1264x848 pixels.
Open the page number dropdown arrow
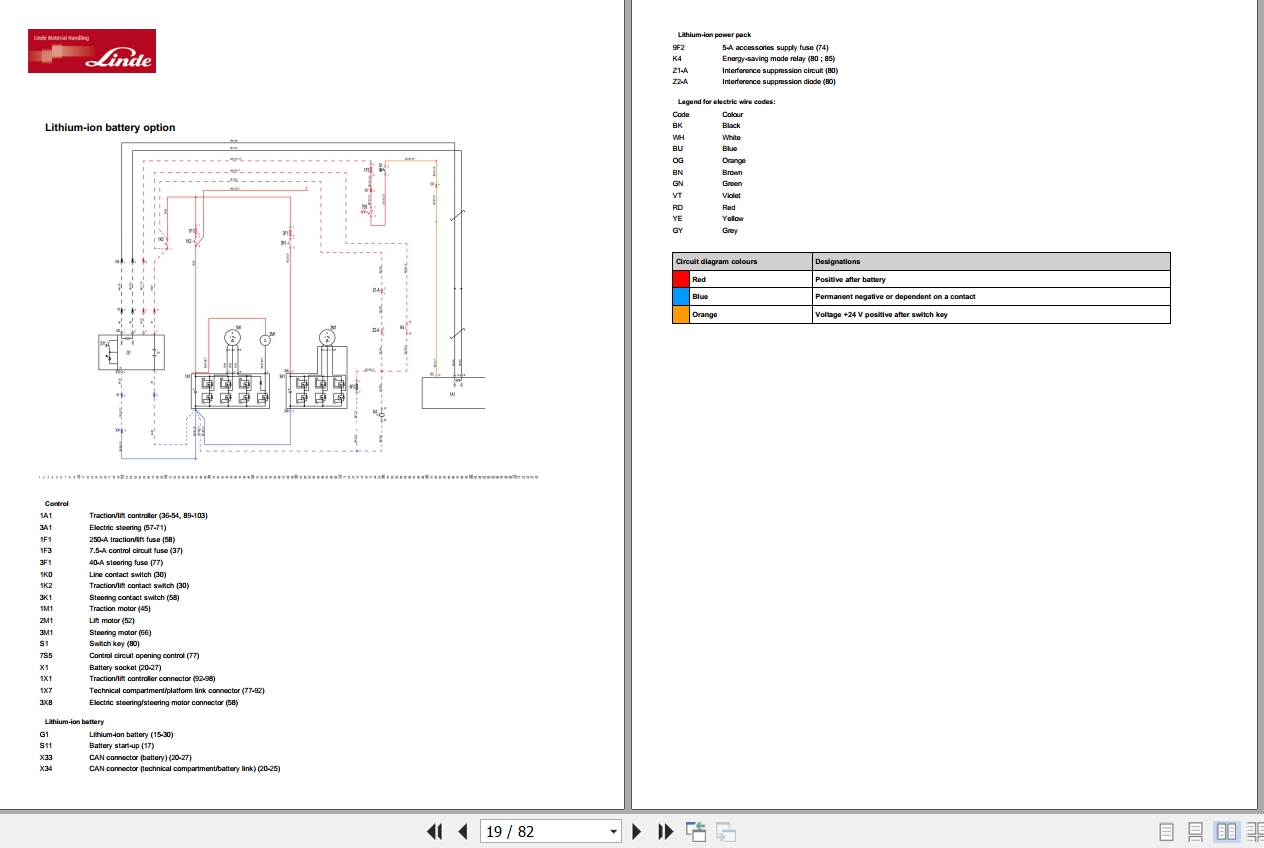[614, 832]
